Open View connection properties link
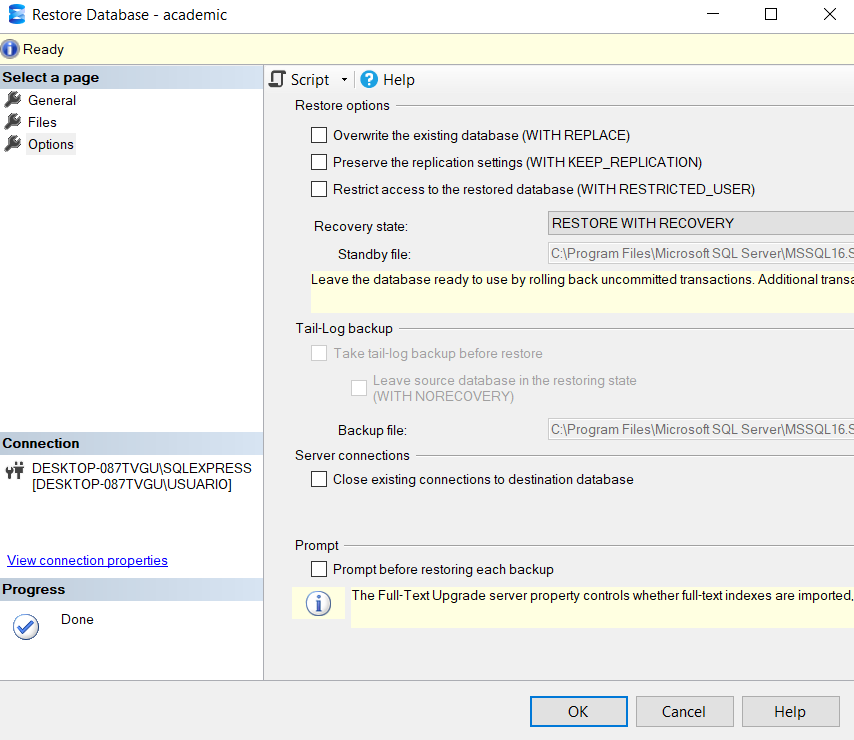The image size is (854, 740). [x=87, y=560]
